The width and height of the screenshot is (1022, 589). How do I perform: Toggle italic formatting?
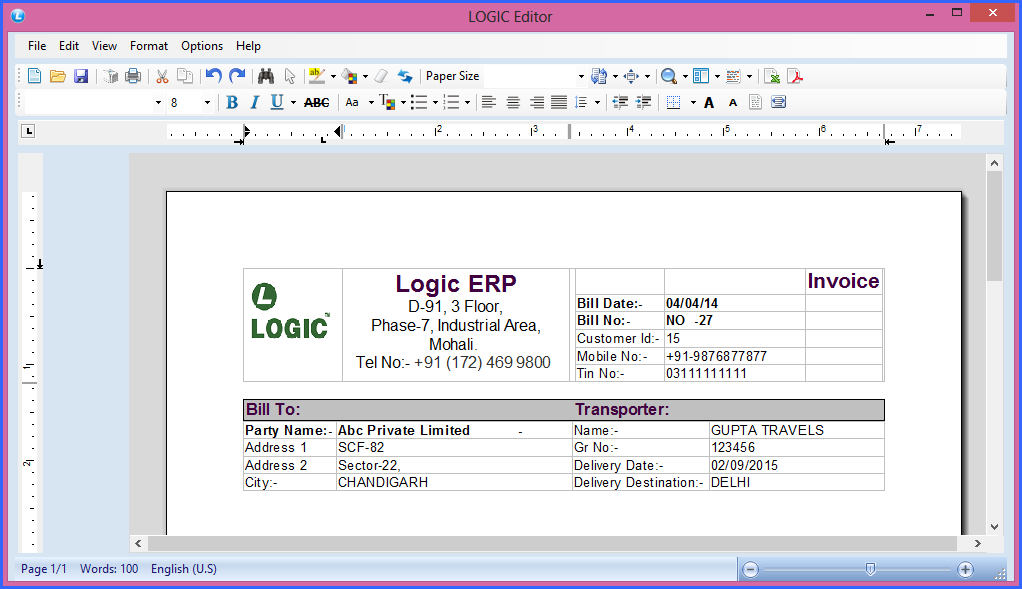pos(255,102)
